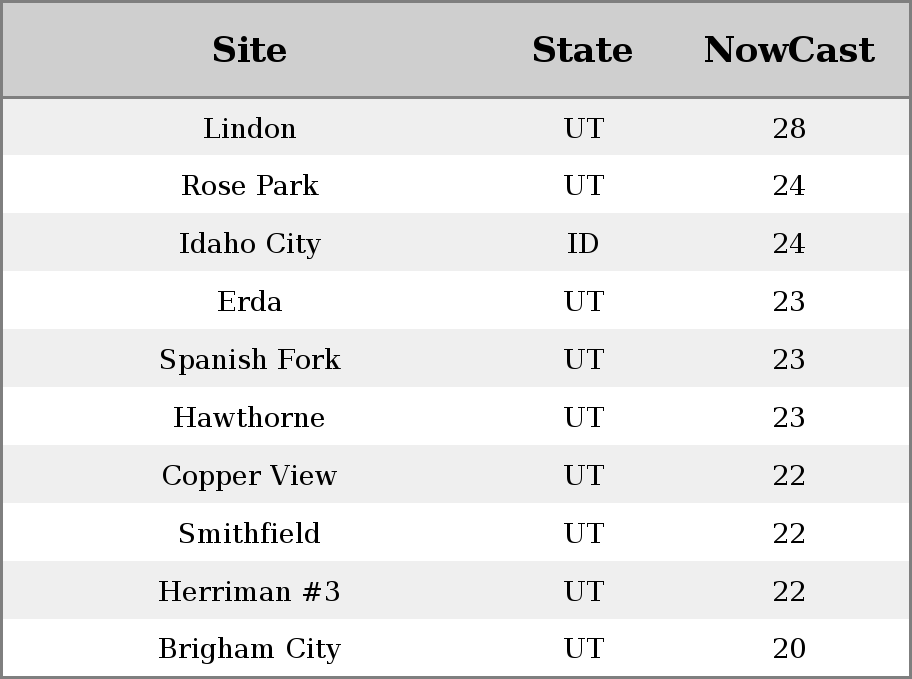
Task: Select the UT state cell for Brigham City
Action: [583, 649]
